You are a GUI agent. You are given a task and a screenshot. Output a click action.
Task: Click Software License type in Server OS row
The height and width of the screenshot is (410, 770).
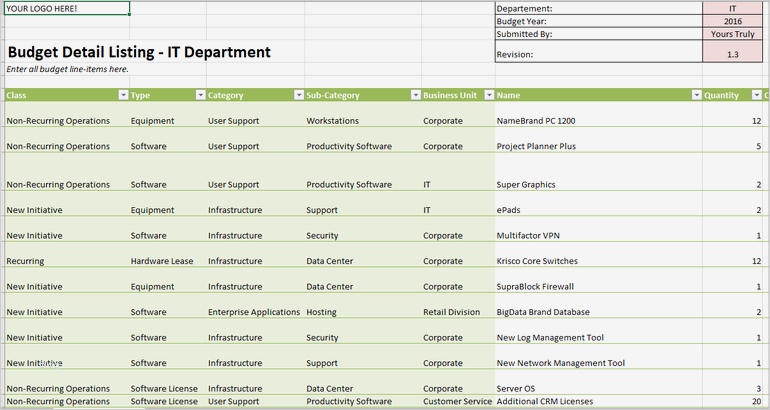pos(168,383)
